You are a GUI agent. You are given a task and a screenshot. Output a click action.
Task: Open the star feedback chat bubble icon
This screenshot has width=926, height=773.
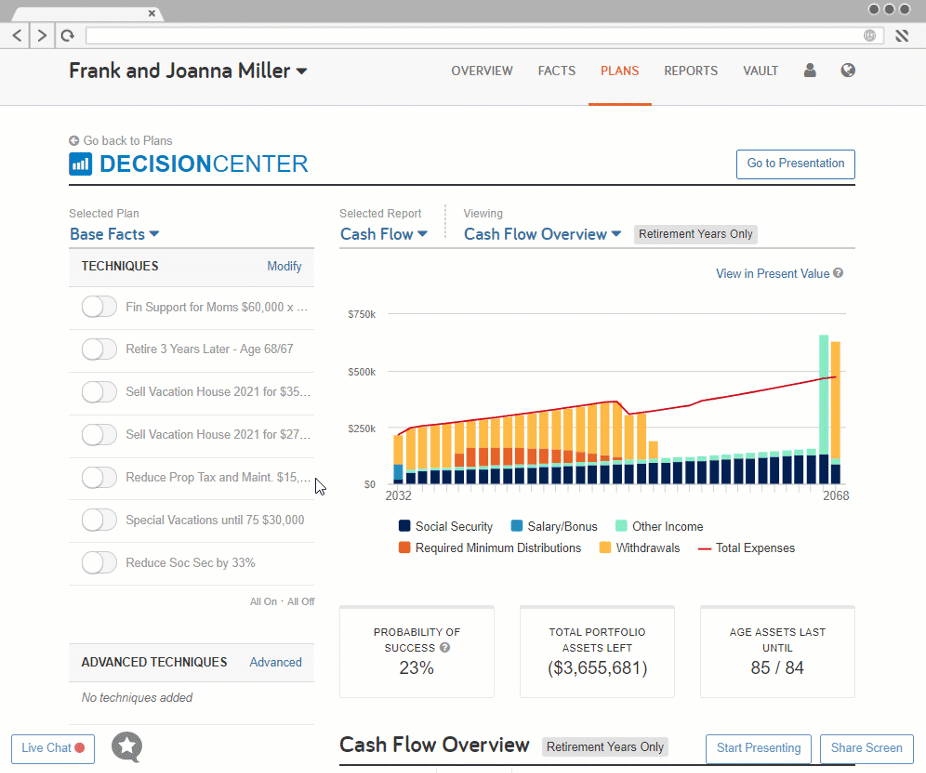click(x=127, y=746)
